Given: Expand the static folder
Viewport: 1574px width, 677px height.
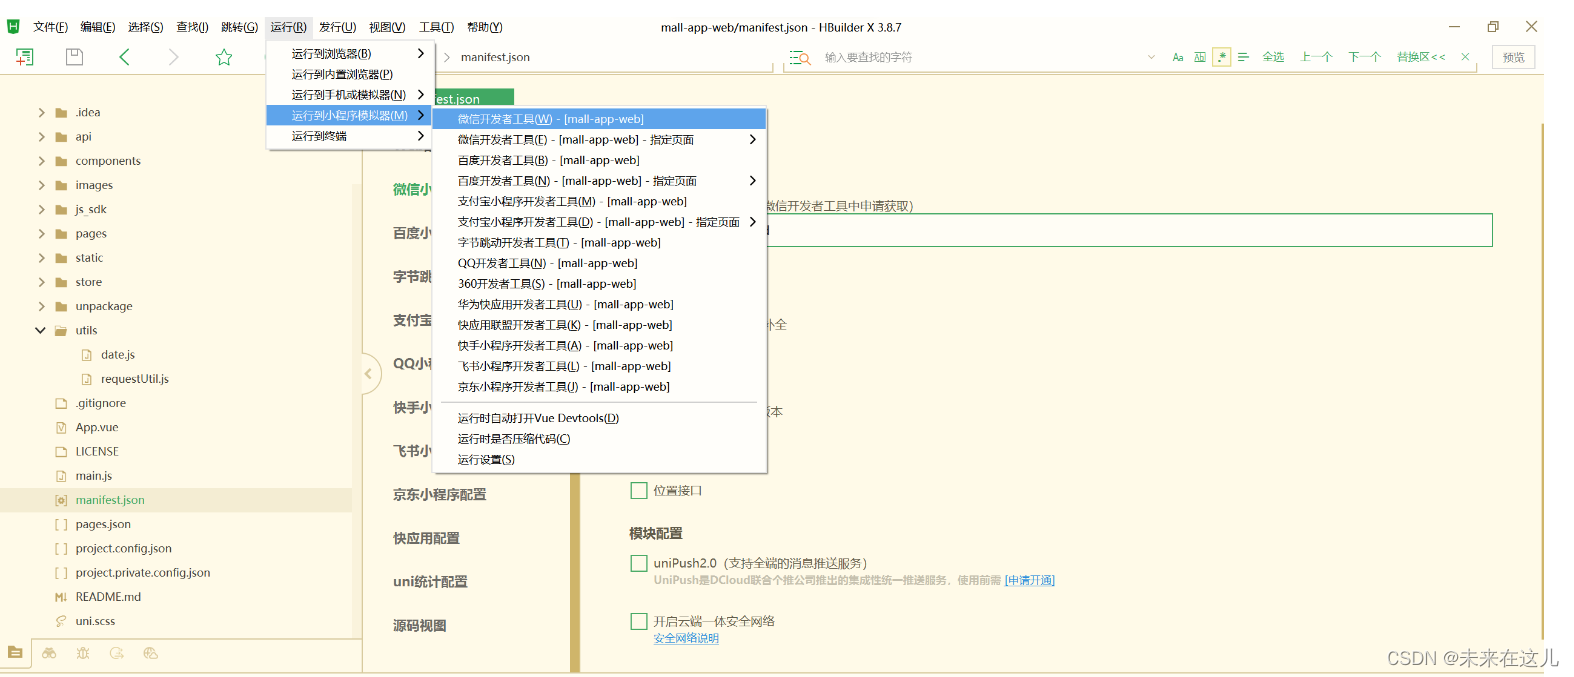Looking at the screenshot, I should 41,258.
